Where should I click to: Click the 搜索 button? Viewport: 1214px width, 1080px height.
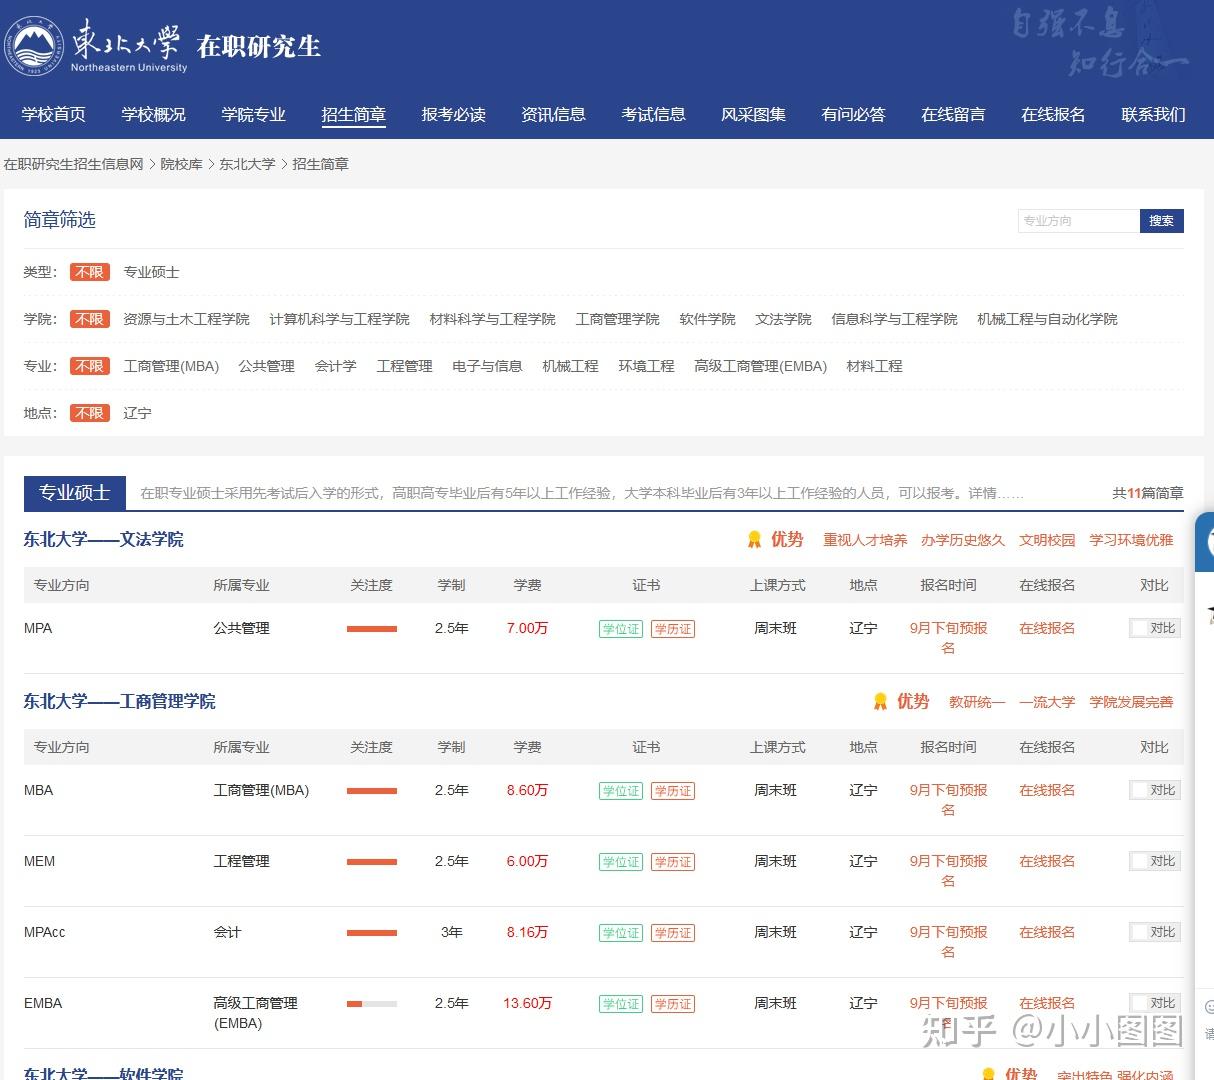(x=1162, y=221)
